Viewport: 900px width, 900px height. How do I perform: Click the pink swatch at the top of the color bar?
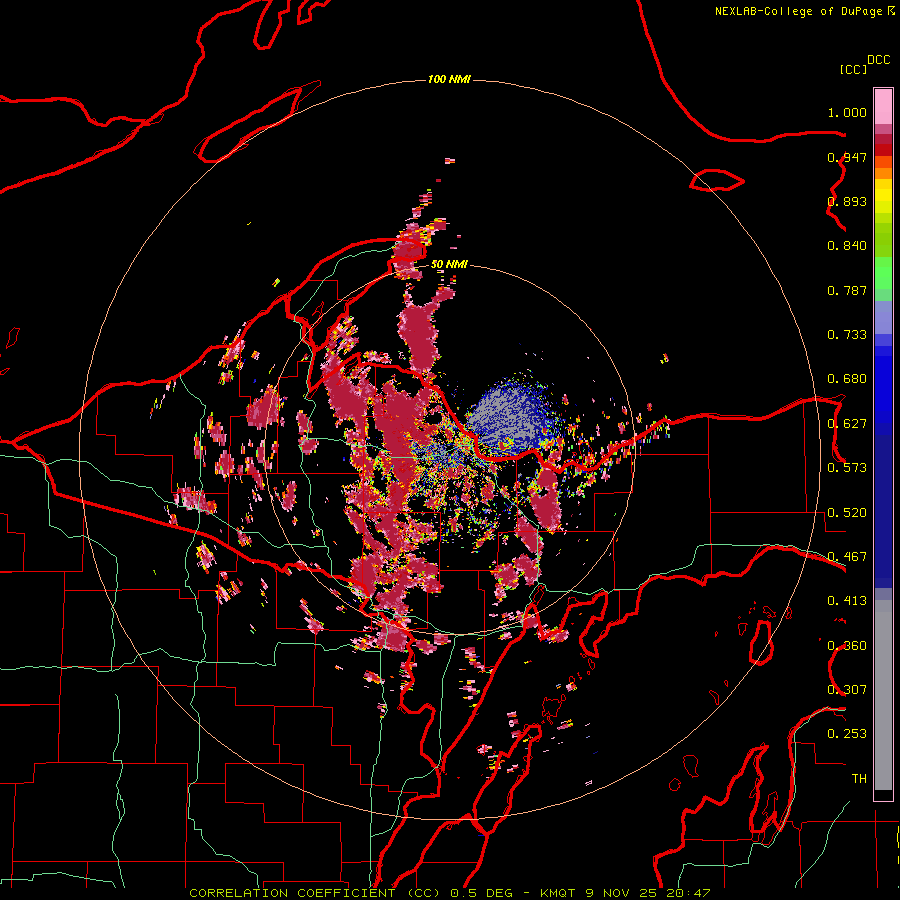[x=883, y=107]
